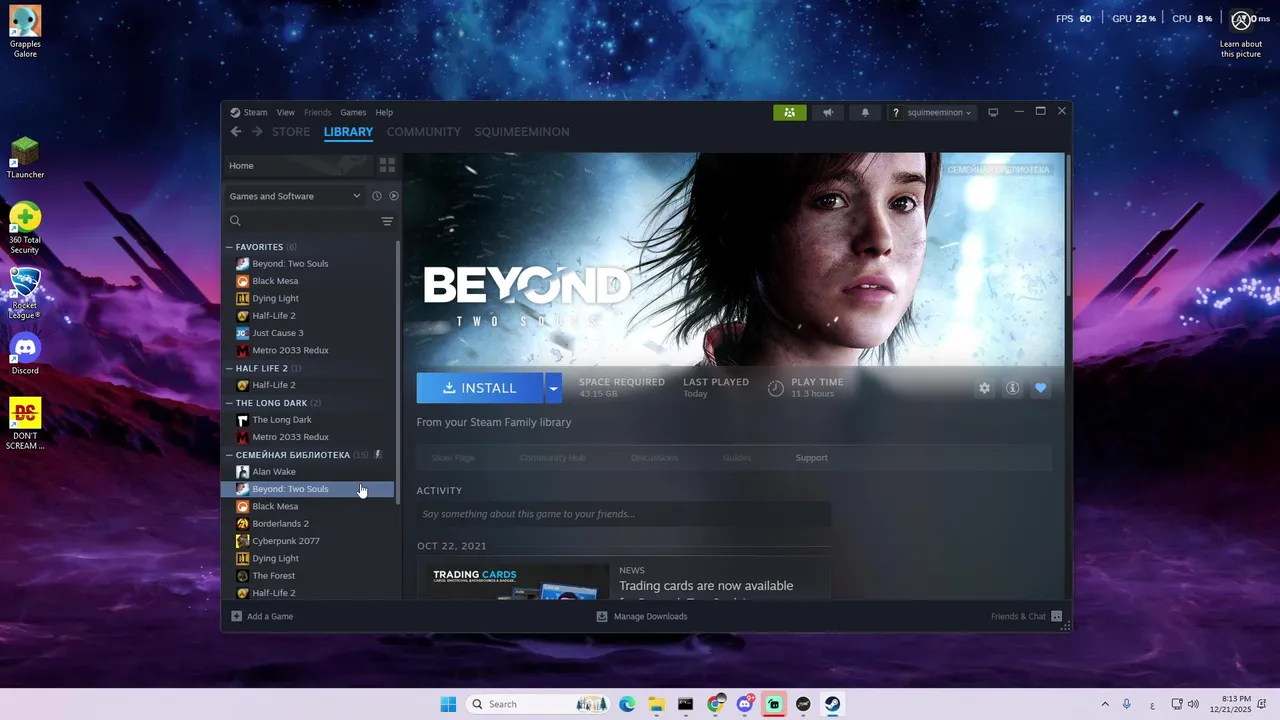Switch to the STORE tab

point(291,132)
